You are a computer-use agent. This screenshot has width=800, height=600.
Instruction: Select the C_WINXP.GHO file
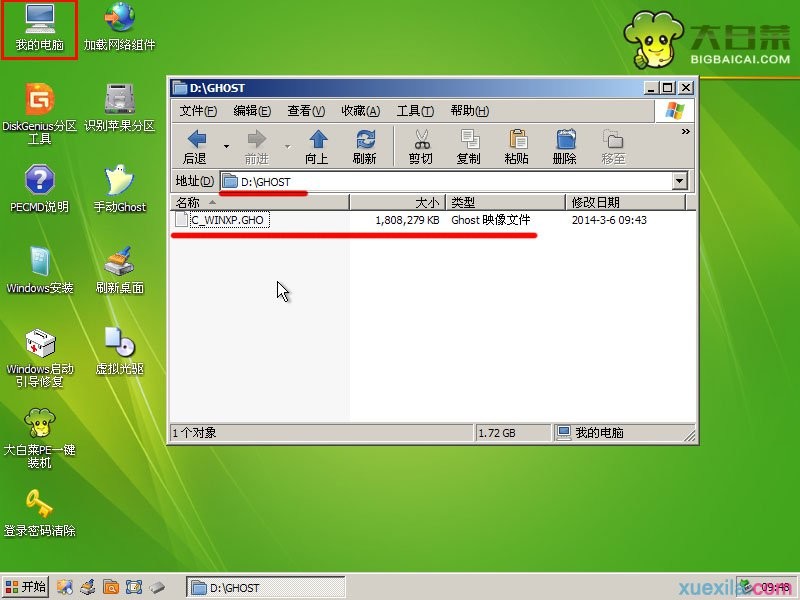coord(228,220)
